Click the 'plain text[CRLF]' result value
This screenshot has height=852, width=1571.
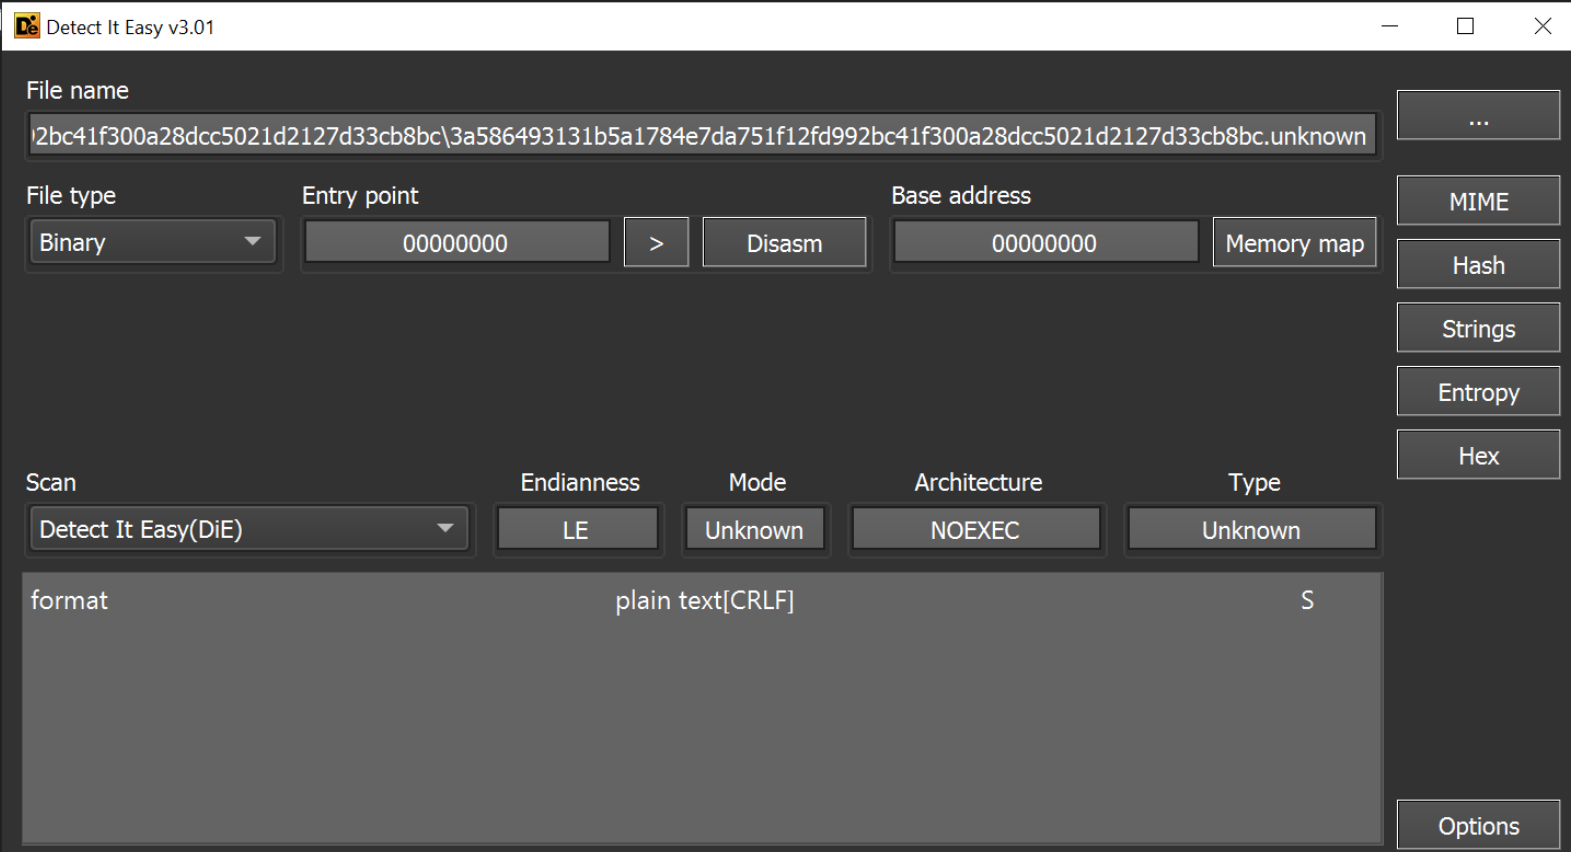pyautogui.click(x=705, y=600)
